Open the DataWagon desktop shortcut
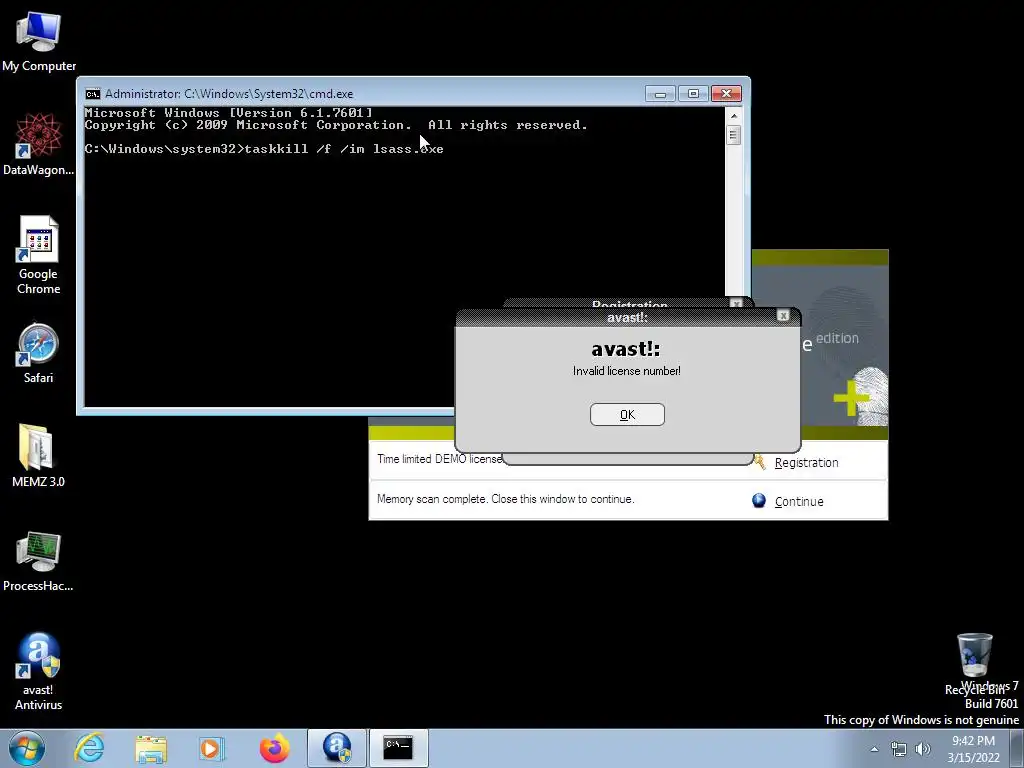Image resolution: width=1024 pixels, height=768 pixels. 39,144
